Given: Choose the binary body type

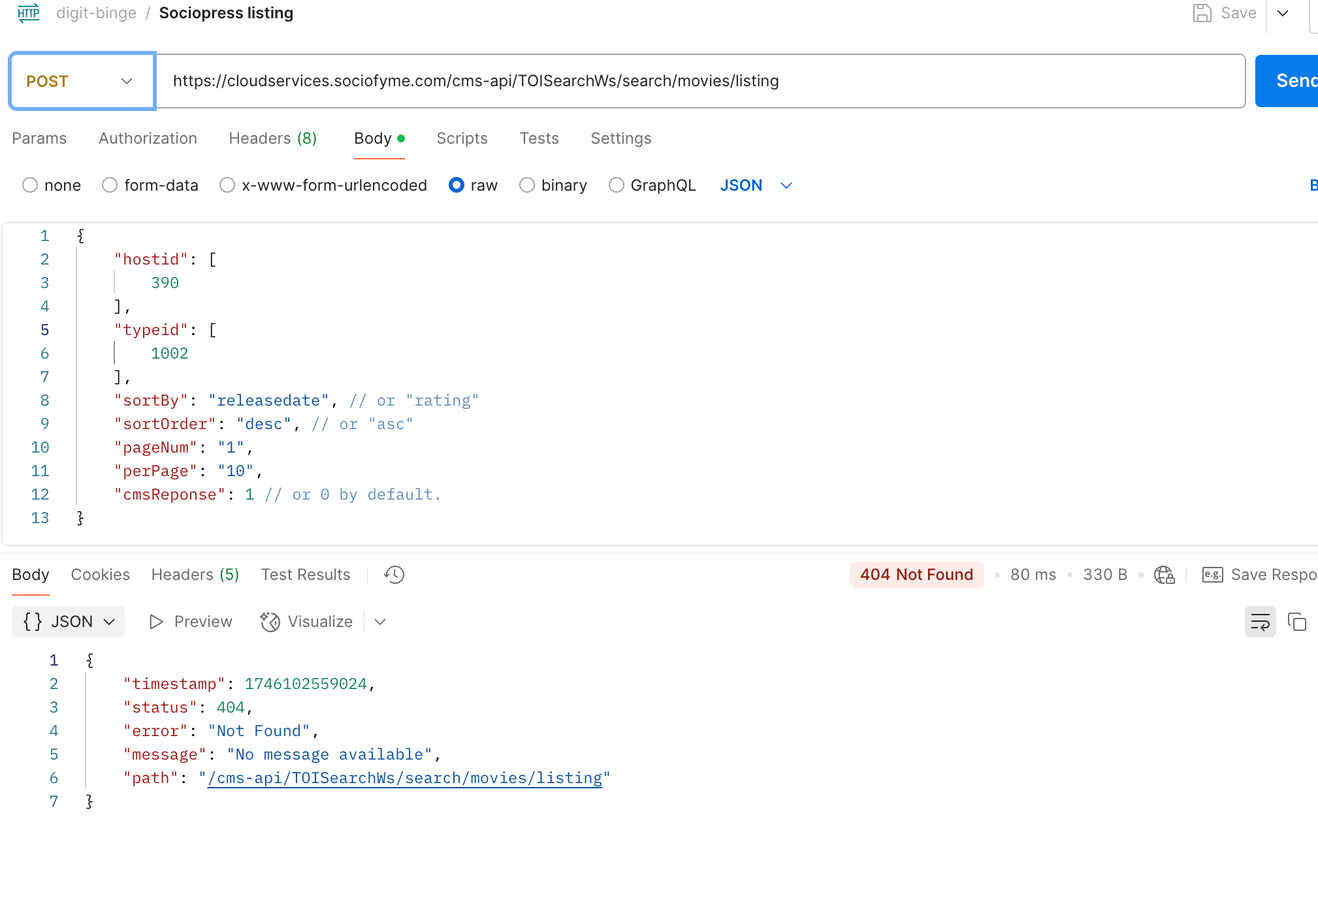Looking at the screenshot, I should coord(527,185).
